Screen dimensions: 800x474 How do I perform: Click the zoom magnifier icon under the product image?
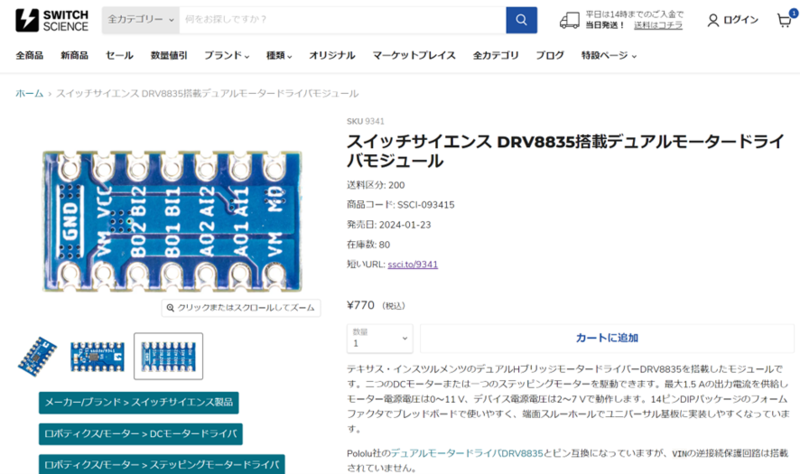[x=170, y=308]
